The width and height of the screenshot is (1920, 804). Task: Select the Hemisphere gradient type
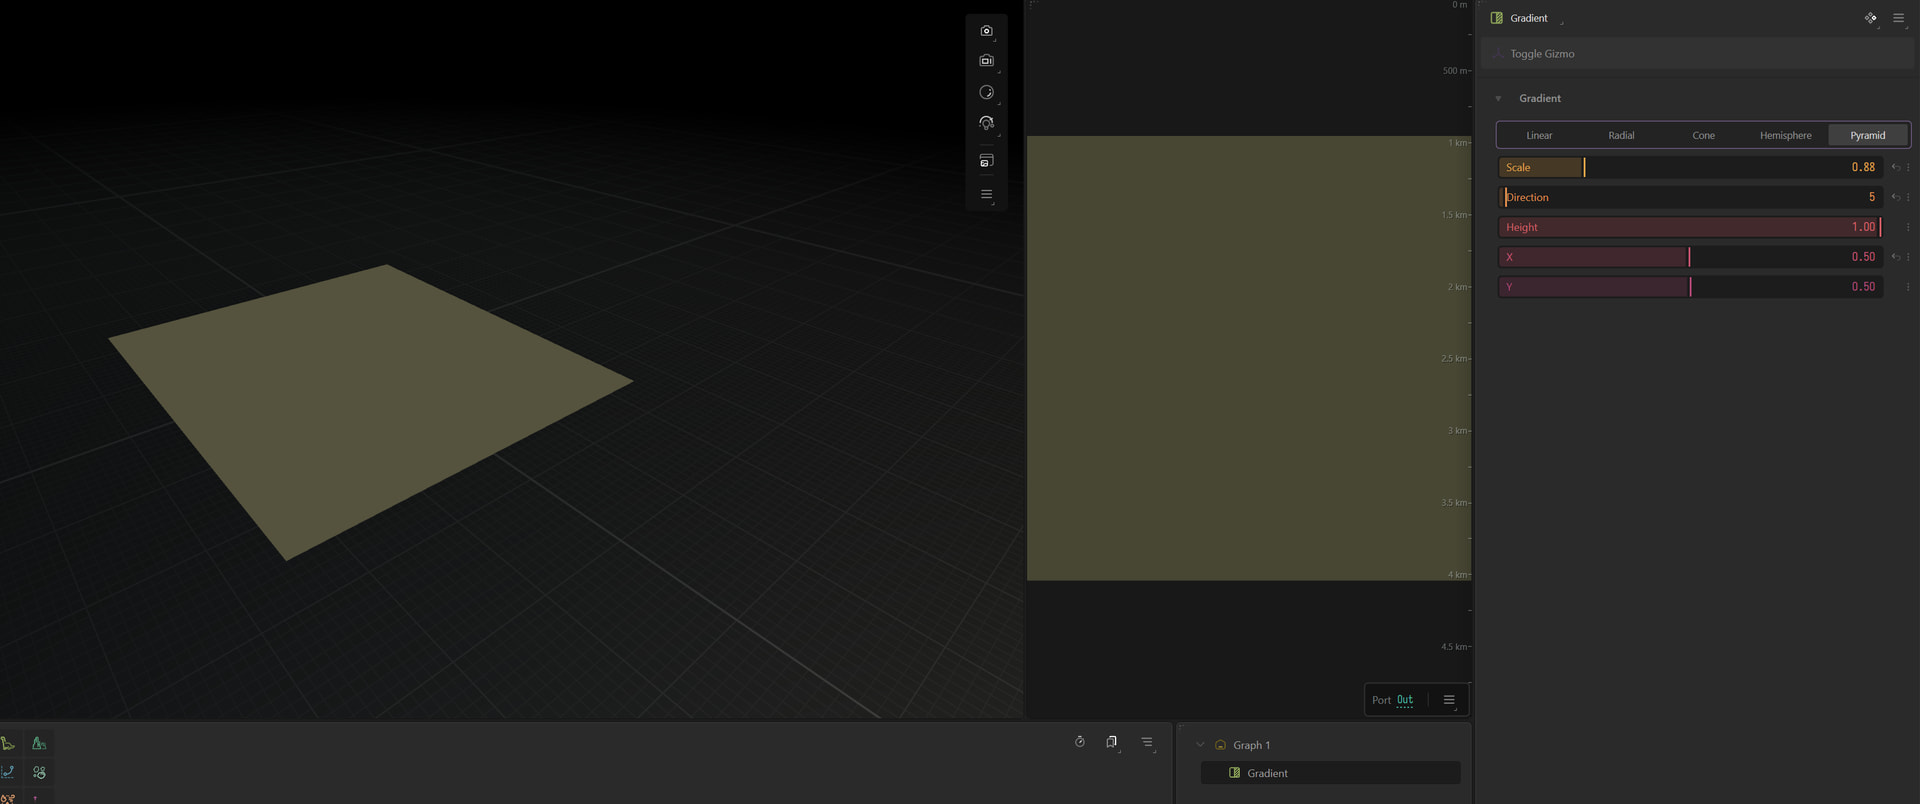click(1785, 135)
